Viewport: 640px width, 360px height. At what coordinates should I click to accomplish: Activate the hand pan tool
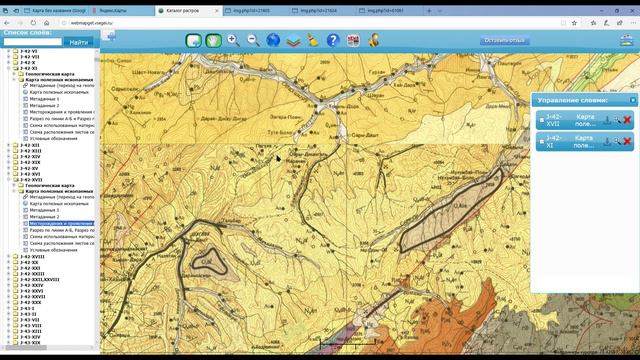coord(213,40)
